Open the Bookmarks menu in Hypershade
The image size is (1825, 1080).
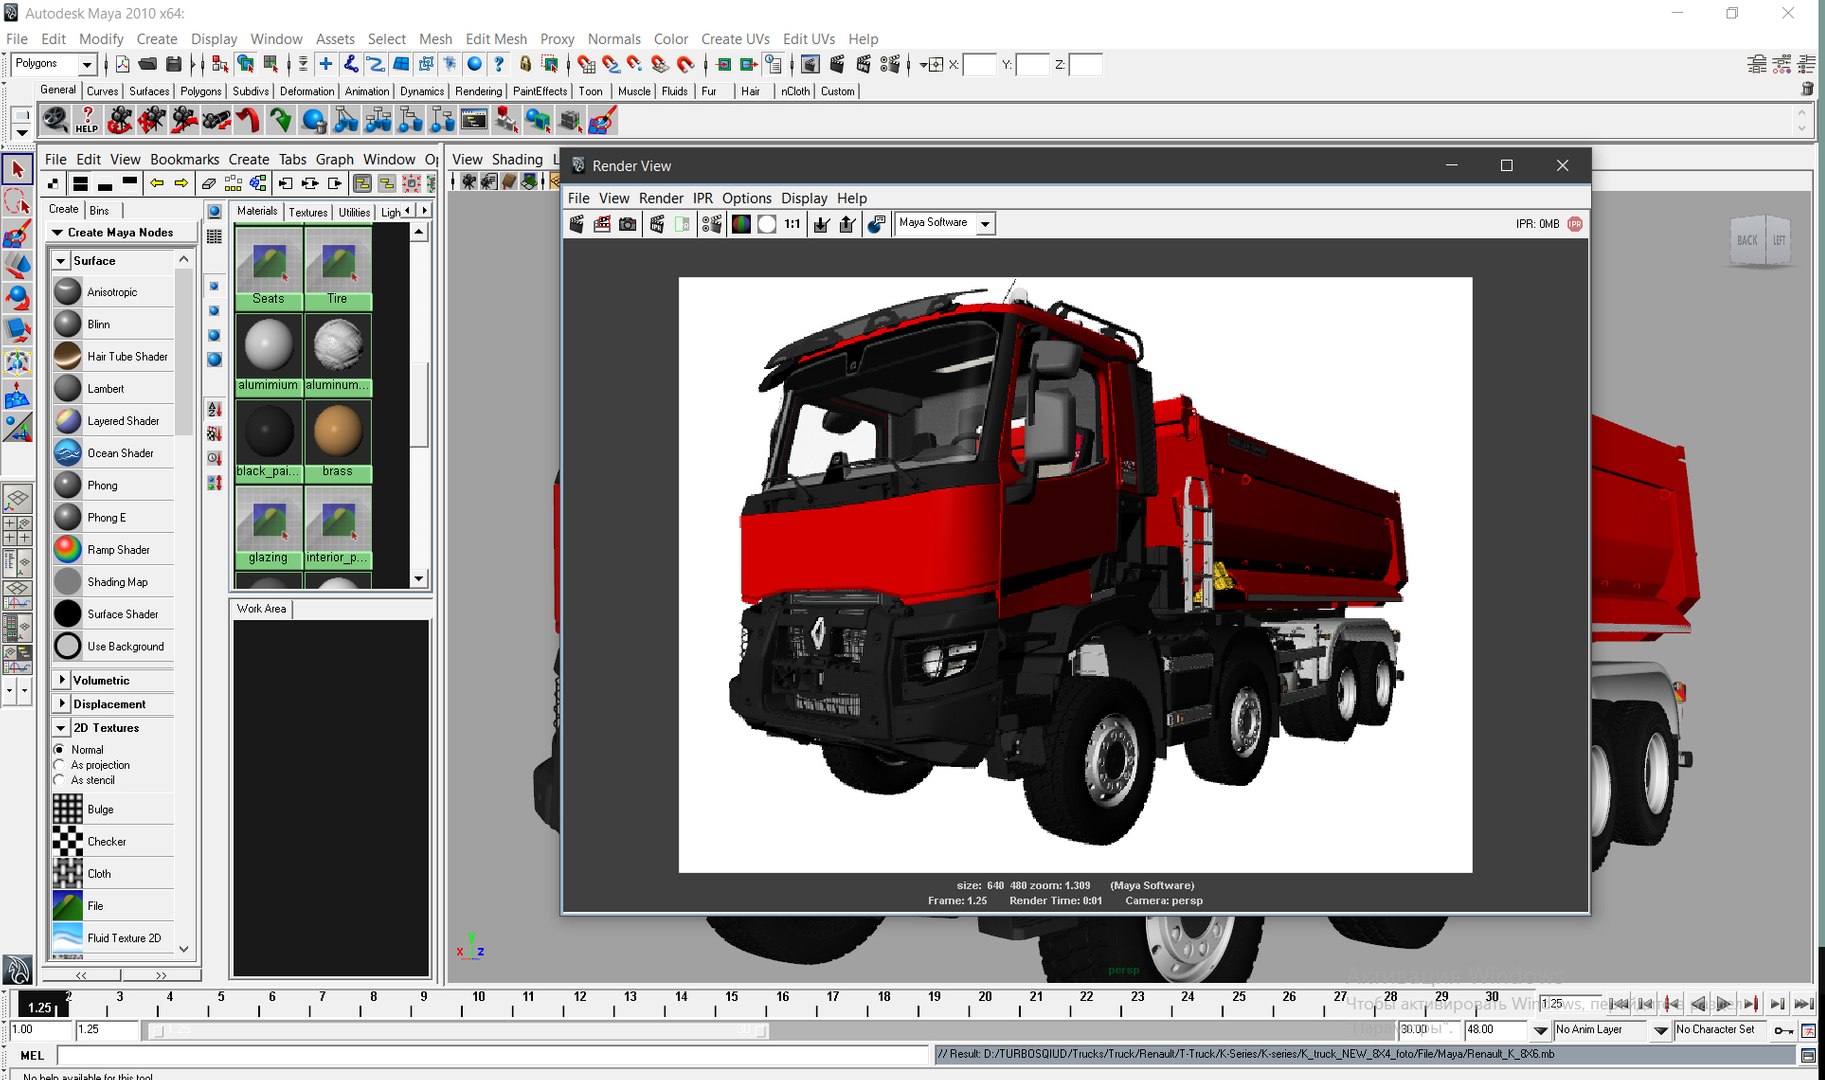pos(184,159)
